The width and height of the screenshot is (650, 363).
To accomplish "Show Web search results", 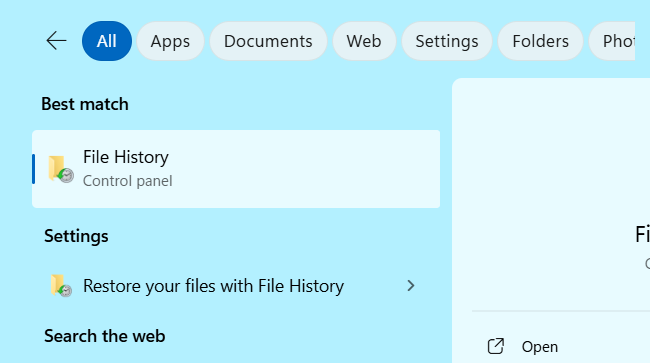I will pos(364,41).
